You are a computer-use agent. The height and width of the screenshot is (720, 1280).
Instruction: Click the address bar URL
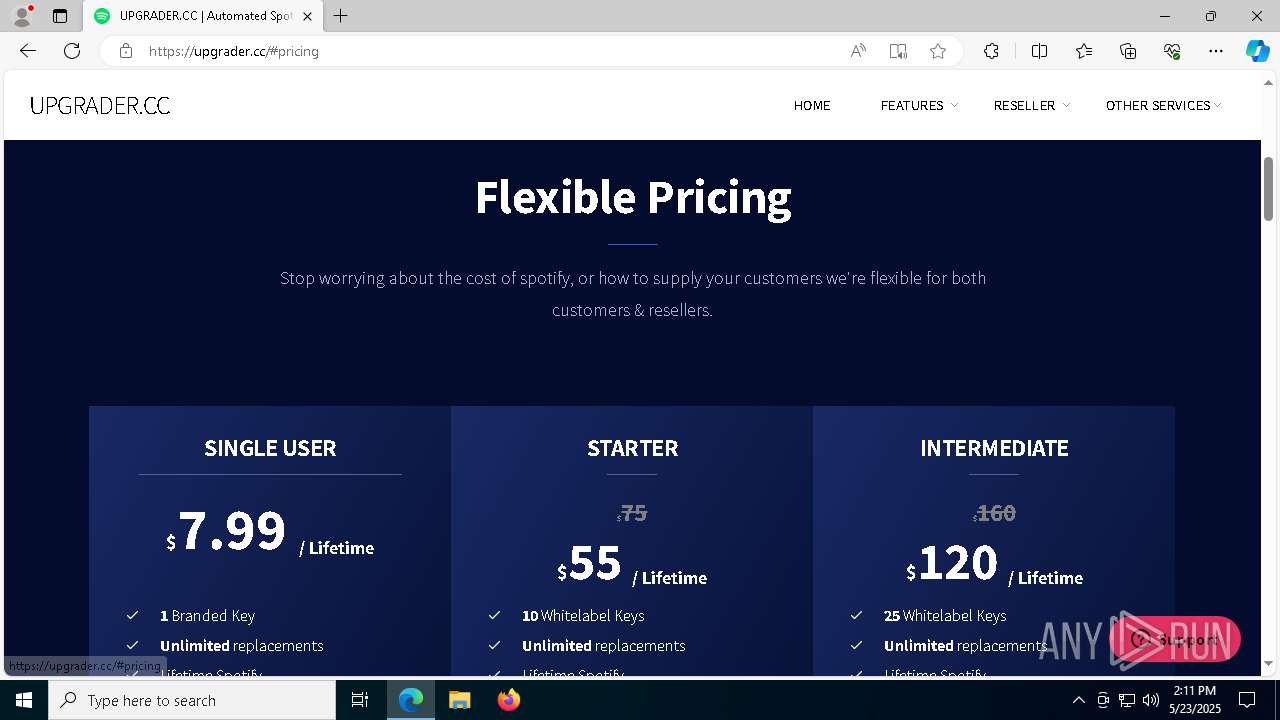pyautogui.click(x=234, y=51)
